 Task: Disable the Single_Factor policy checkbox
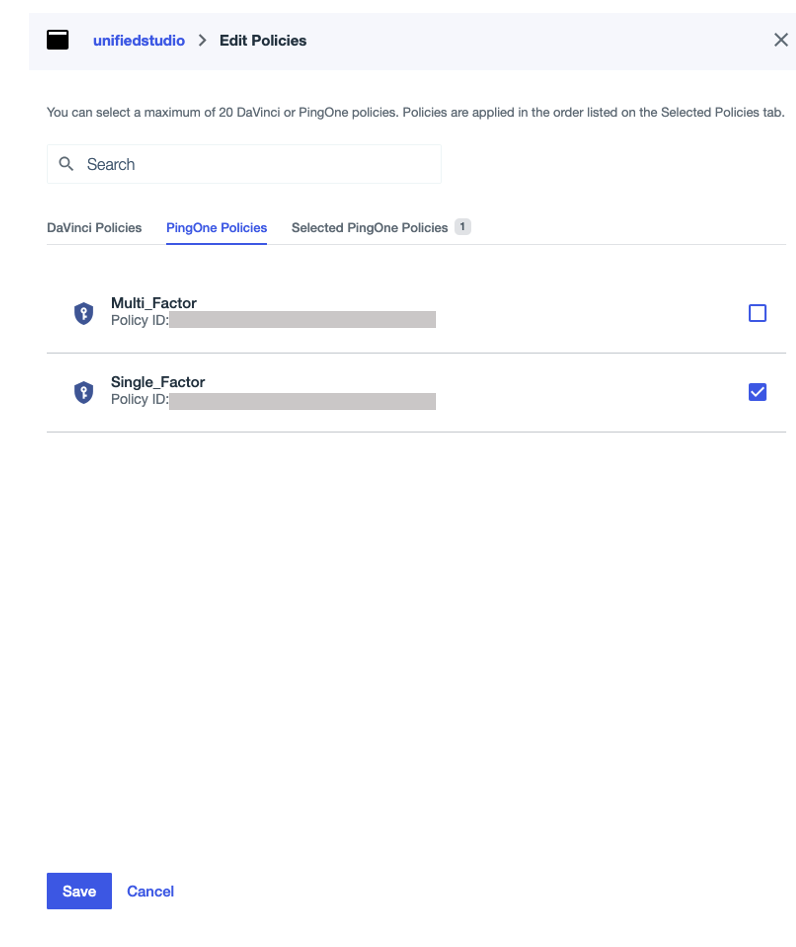point(757,392)
